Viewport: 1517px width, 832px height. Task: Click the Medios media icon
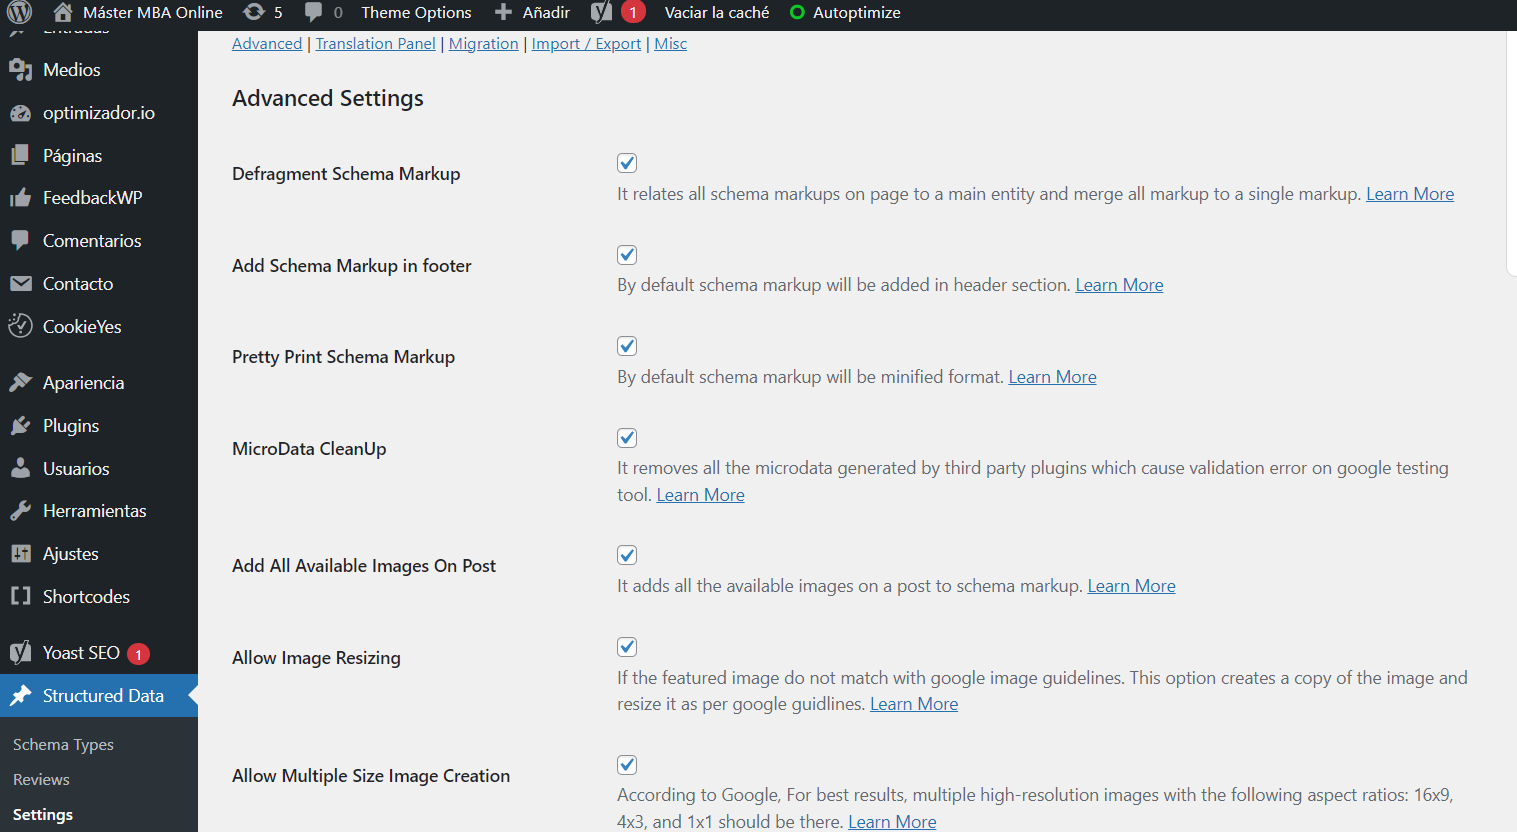point(20,70)
